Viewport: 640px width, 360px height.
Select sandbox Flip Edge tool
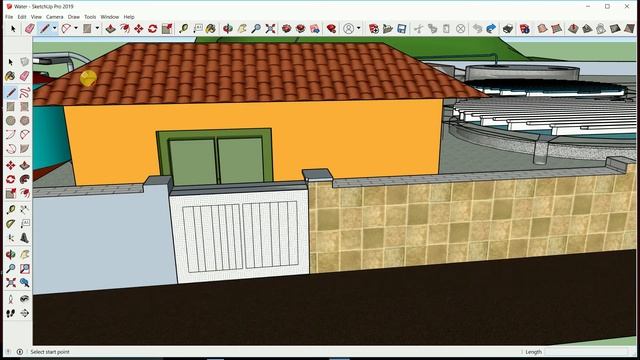(629, 29)
